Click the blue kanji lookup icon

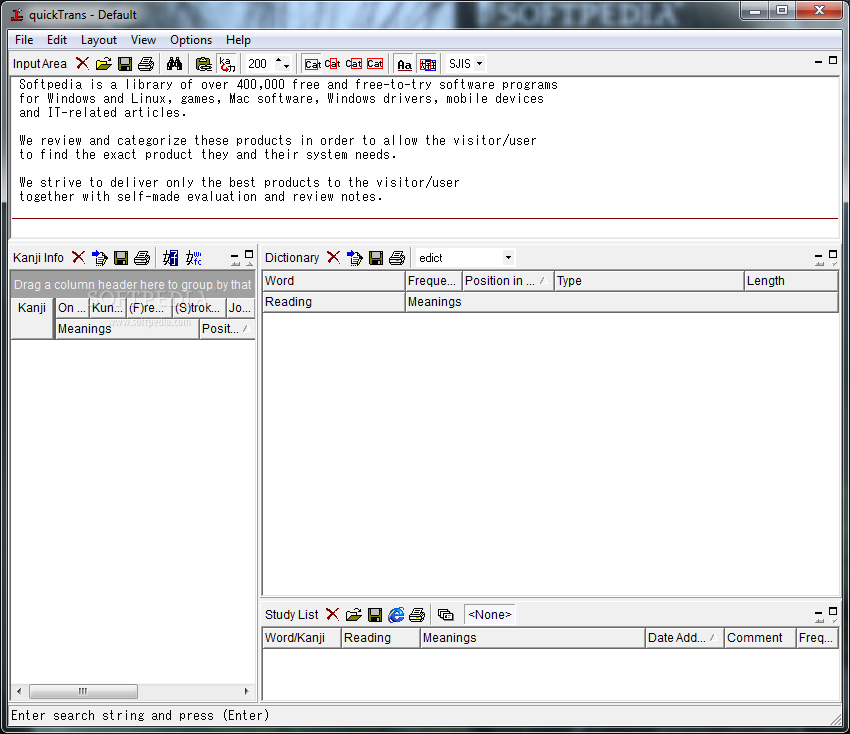pos(170,257)
